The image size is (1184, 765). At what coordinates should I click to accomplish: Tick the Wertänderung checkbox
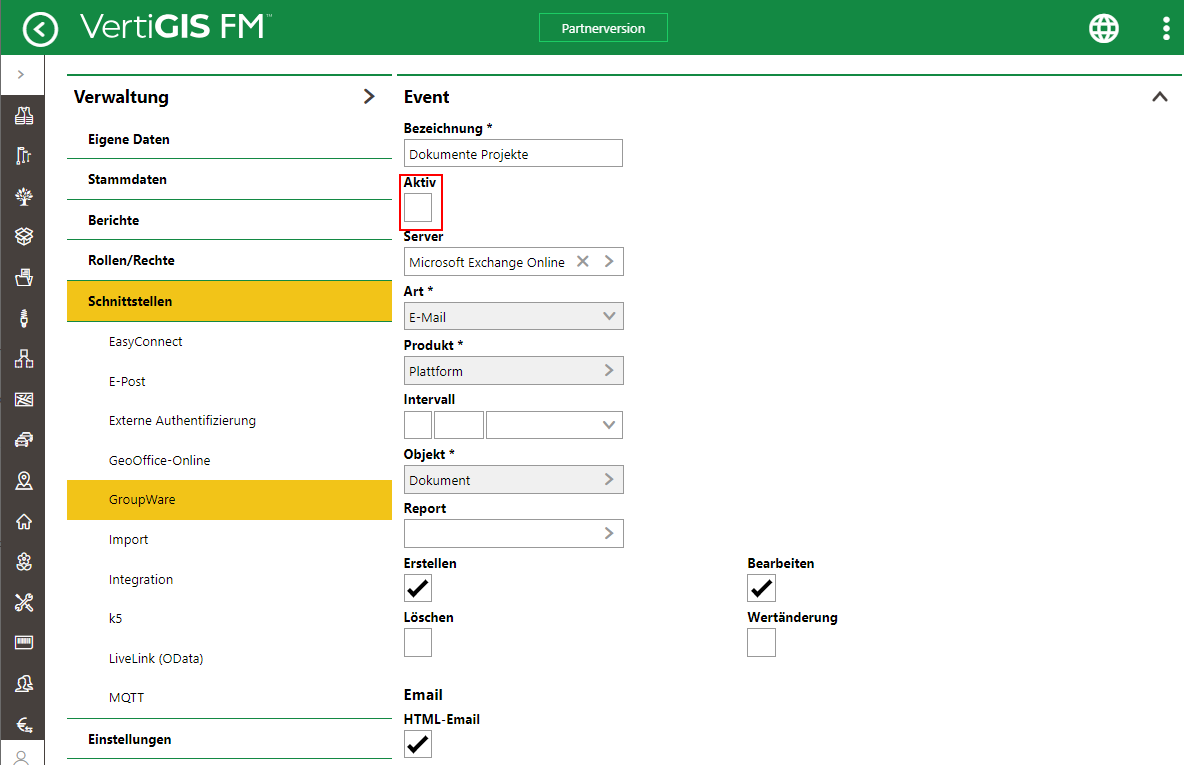(x=761, y=643)
